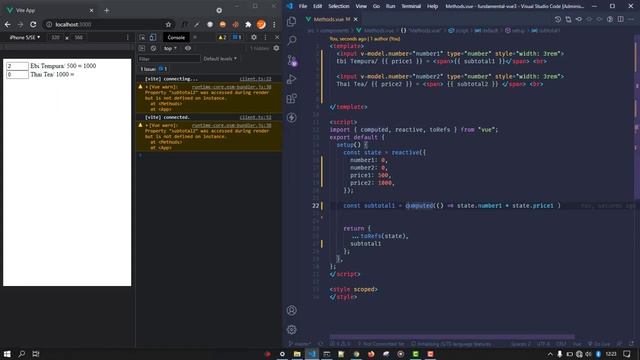The width and height of the screenshot is (640, 360).
Task: Open the Chrome profile avatar
Action: (261, 24)
